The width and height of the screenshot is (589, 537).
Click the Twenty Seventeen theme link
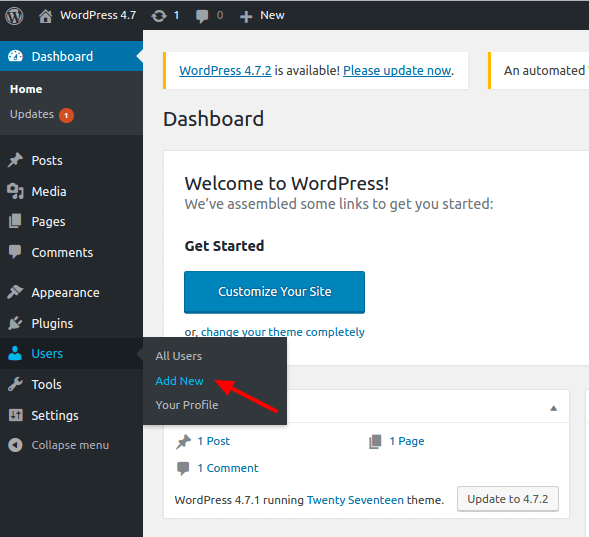(x=355, y=500)
